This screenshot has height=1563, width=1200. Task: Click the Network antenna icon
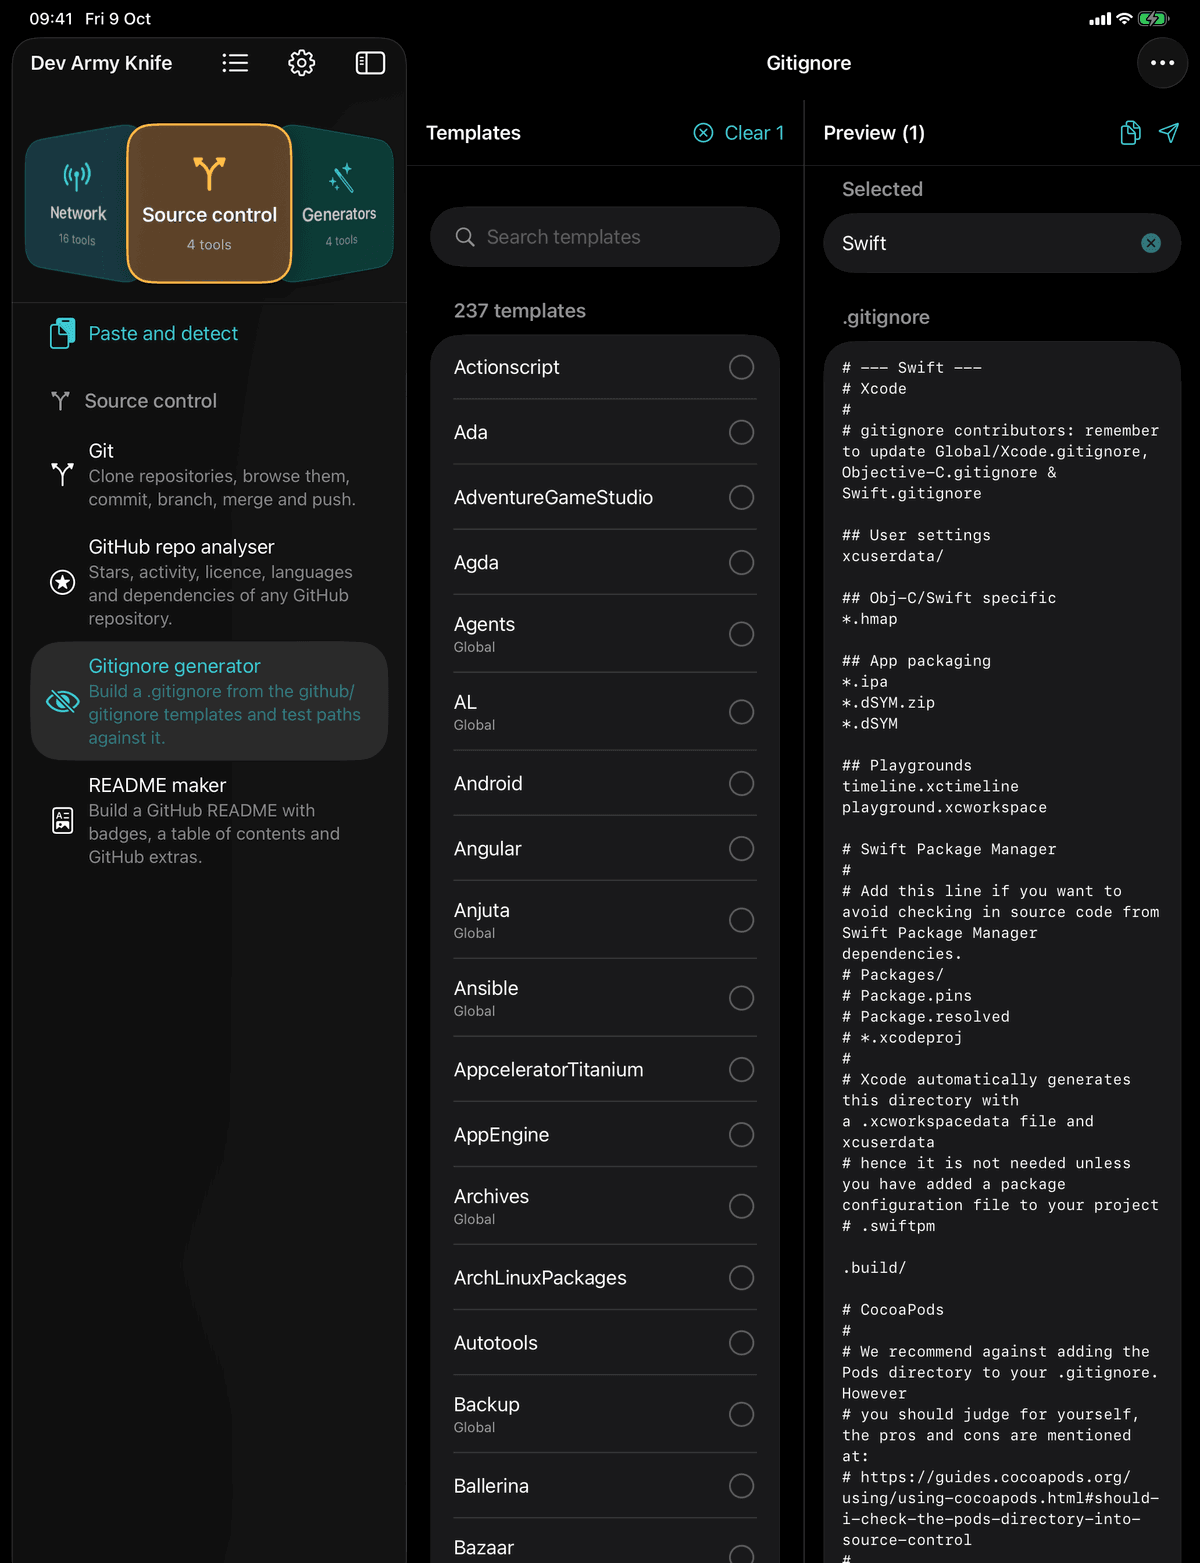(x=77, y=177)
